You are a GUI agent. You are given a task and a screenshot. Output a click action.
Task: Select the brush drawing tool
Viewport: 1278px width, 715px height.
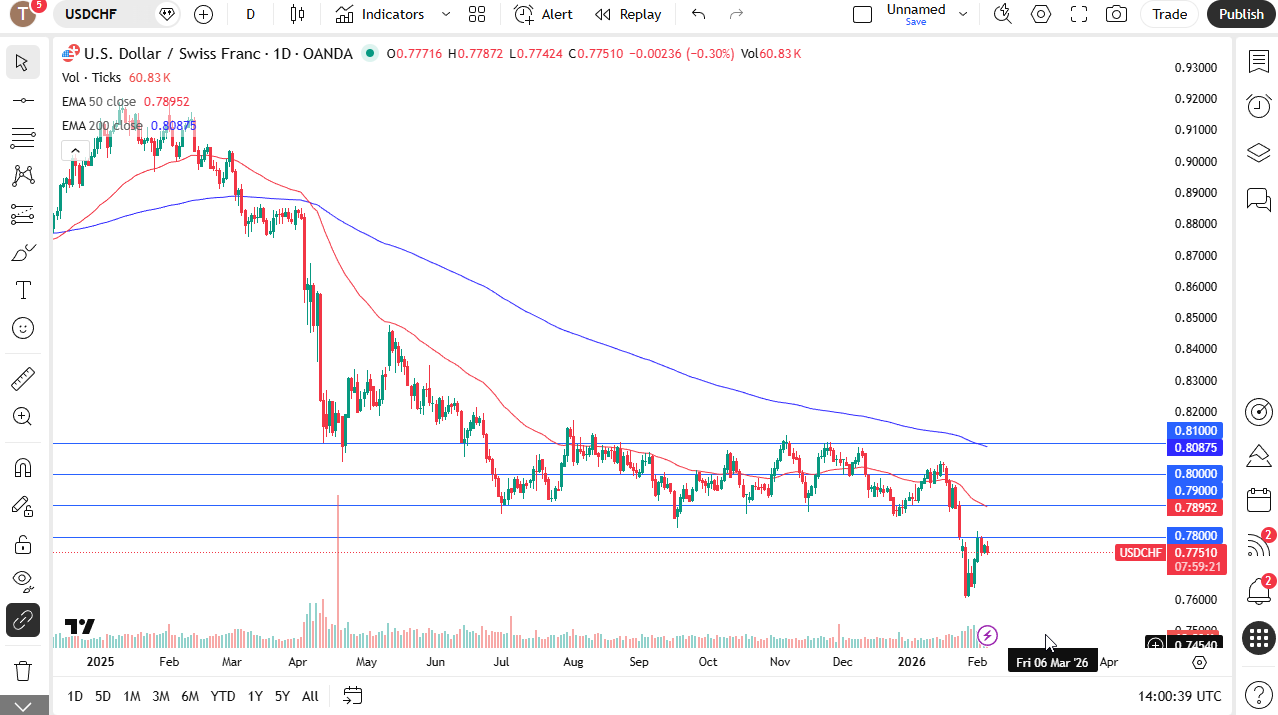(22, 252)
